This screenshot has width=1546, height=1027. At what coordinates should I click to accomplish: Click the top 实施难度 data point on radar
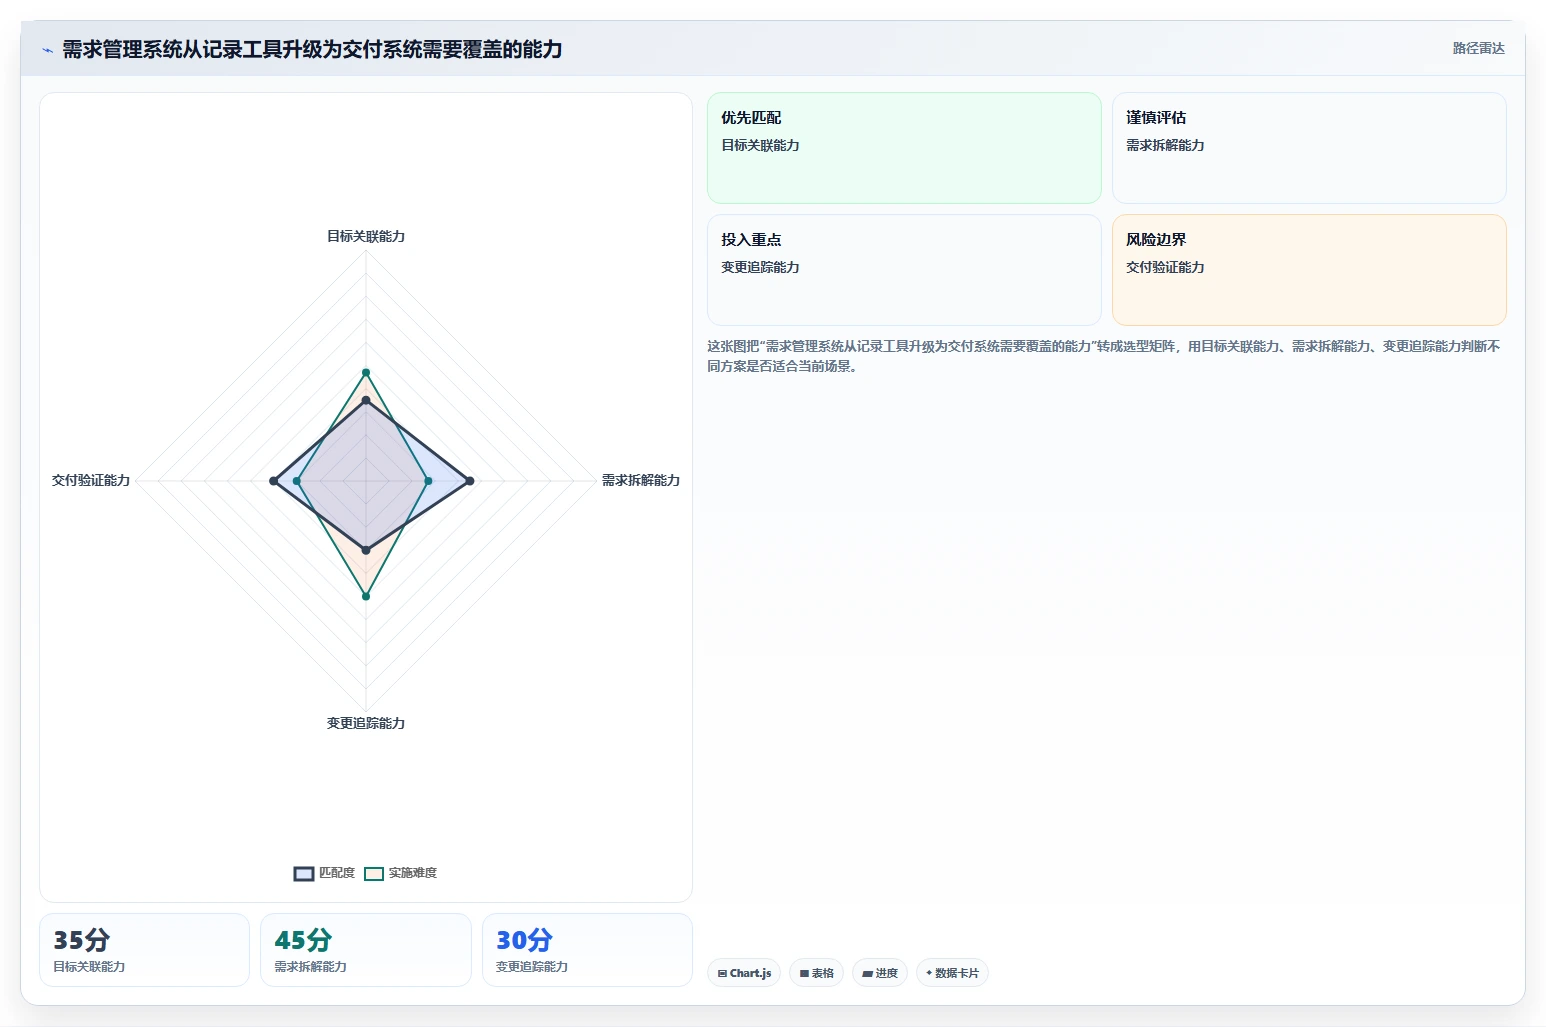(x=366, y=373)
